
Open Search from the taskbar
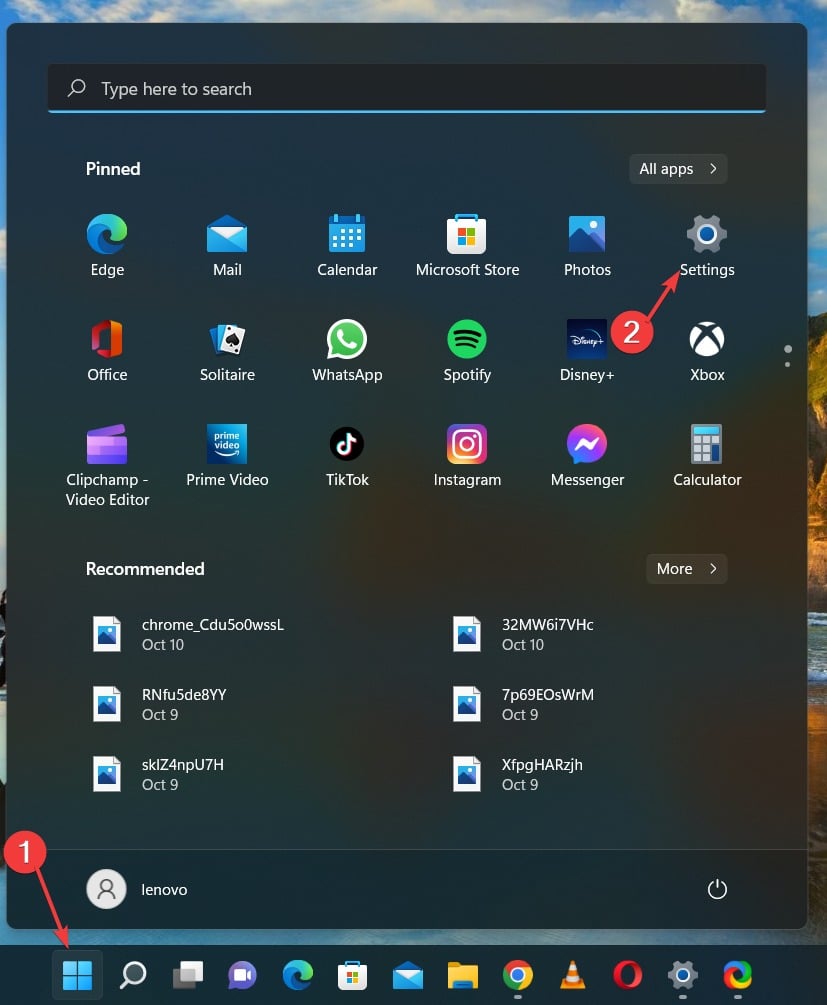133,975
